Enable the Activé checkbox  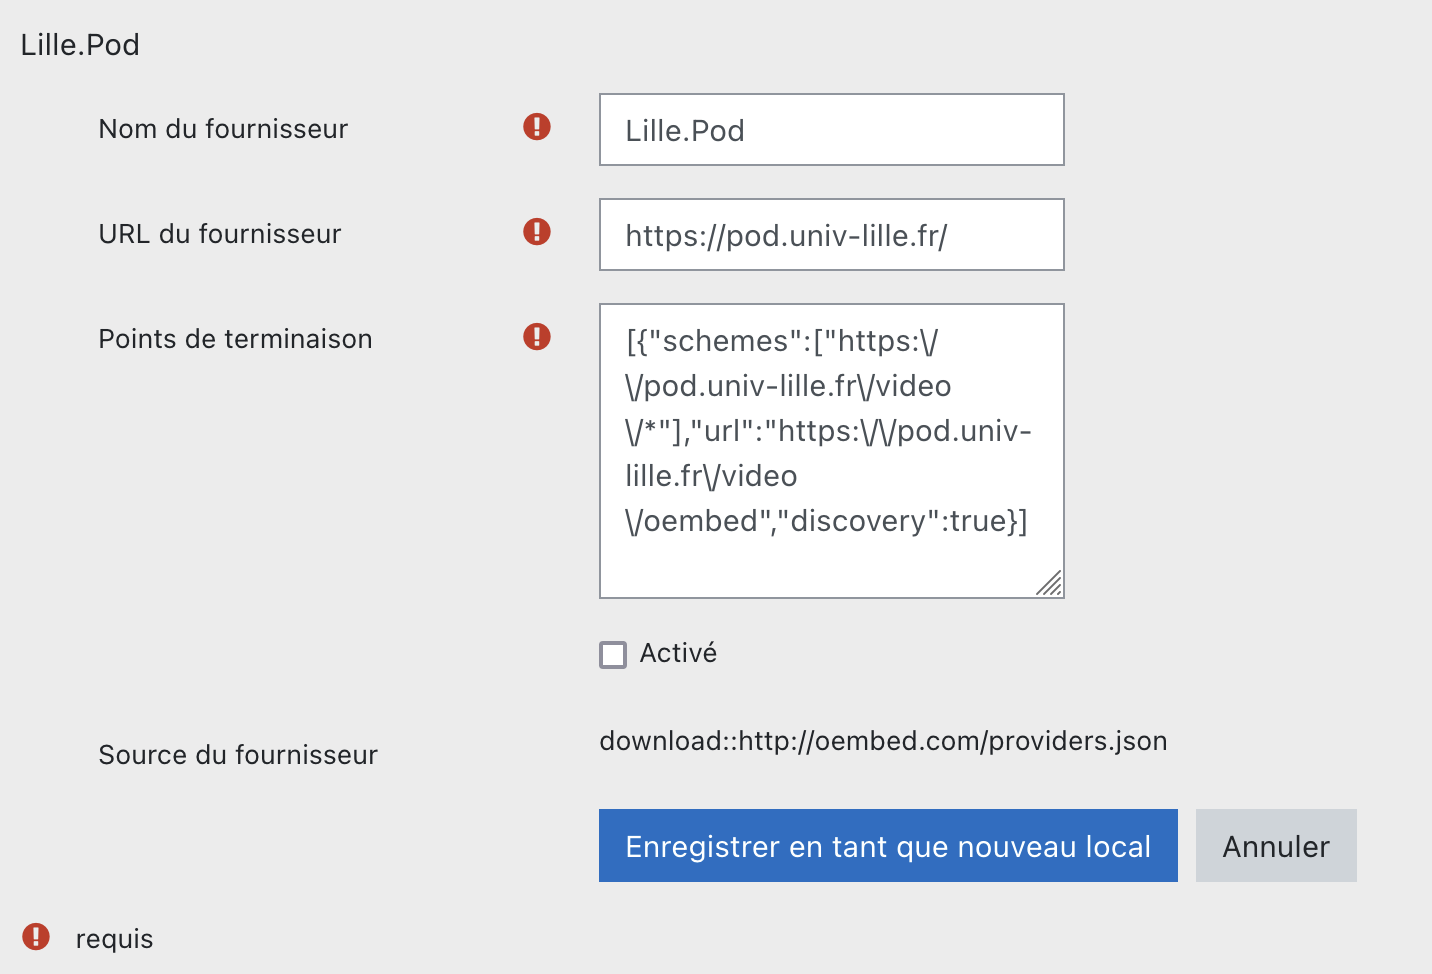(x=613, y=655)
